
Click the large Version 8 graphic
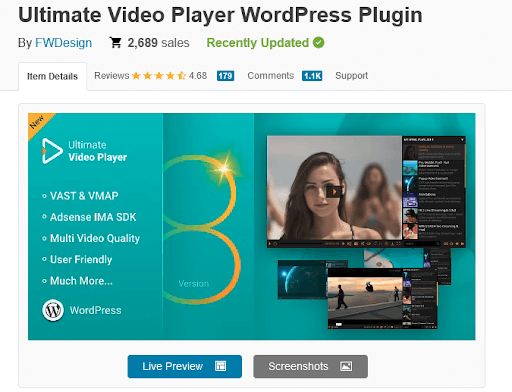click(x=203, y=229)
